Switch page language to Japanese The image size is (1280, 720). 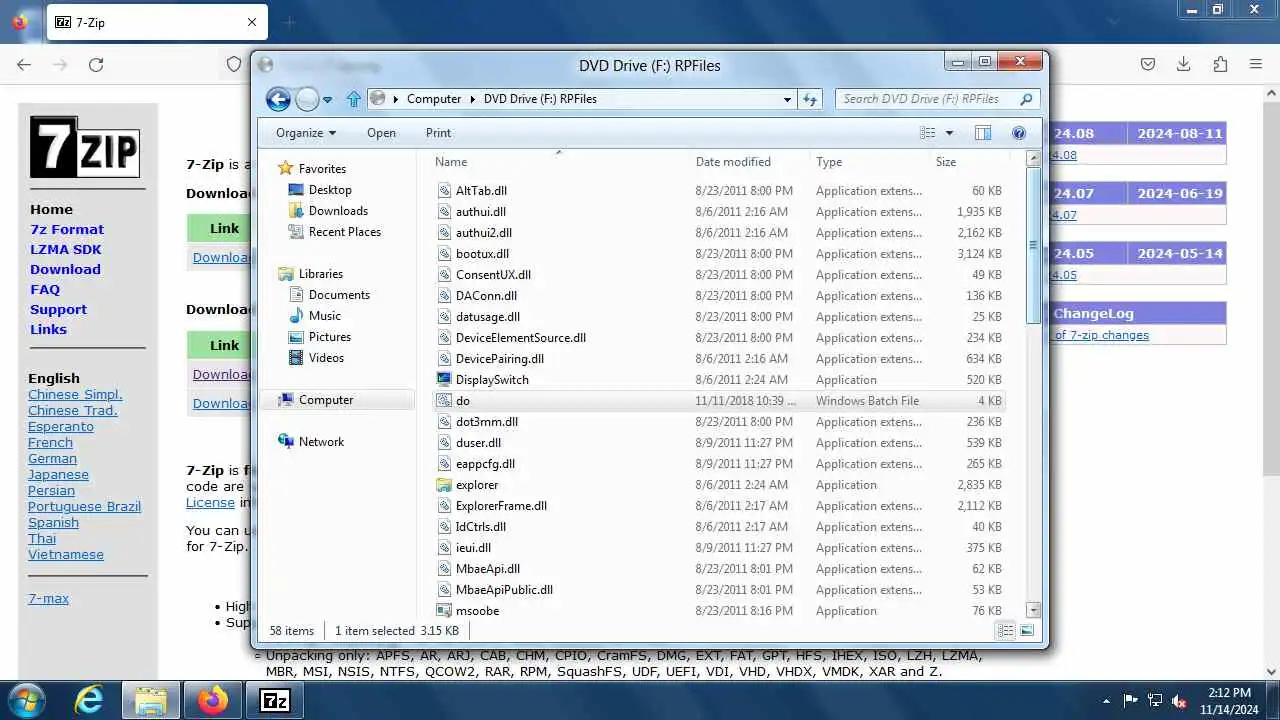pyautogui.click(x=58, y=474)
